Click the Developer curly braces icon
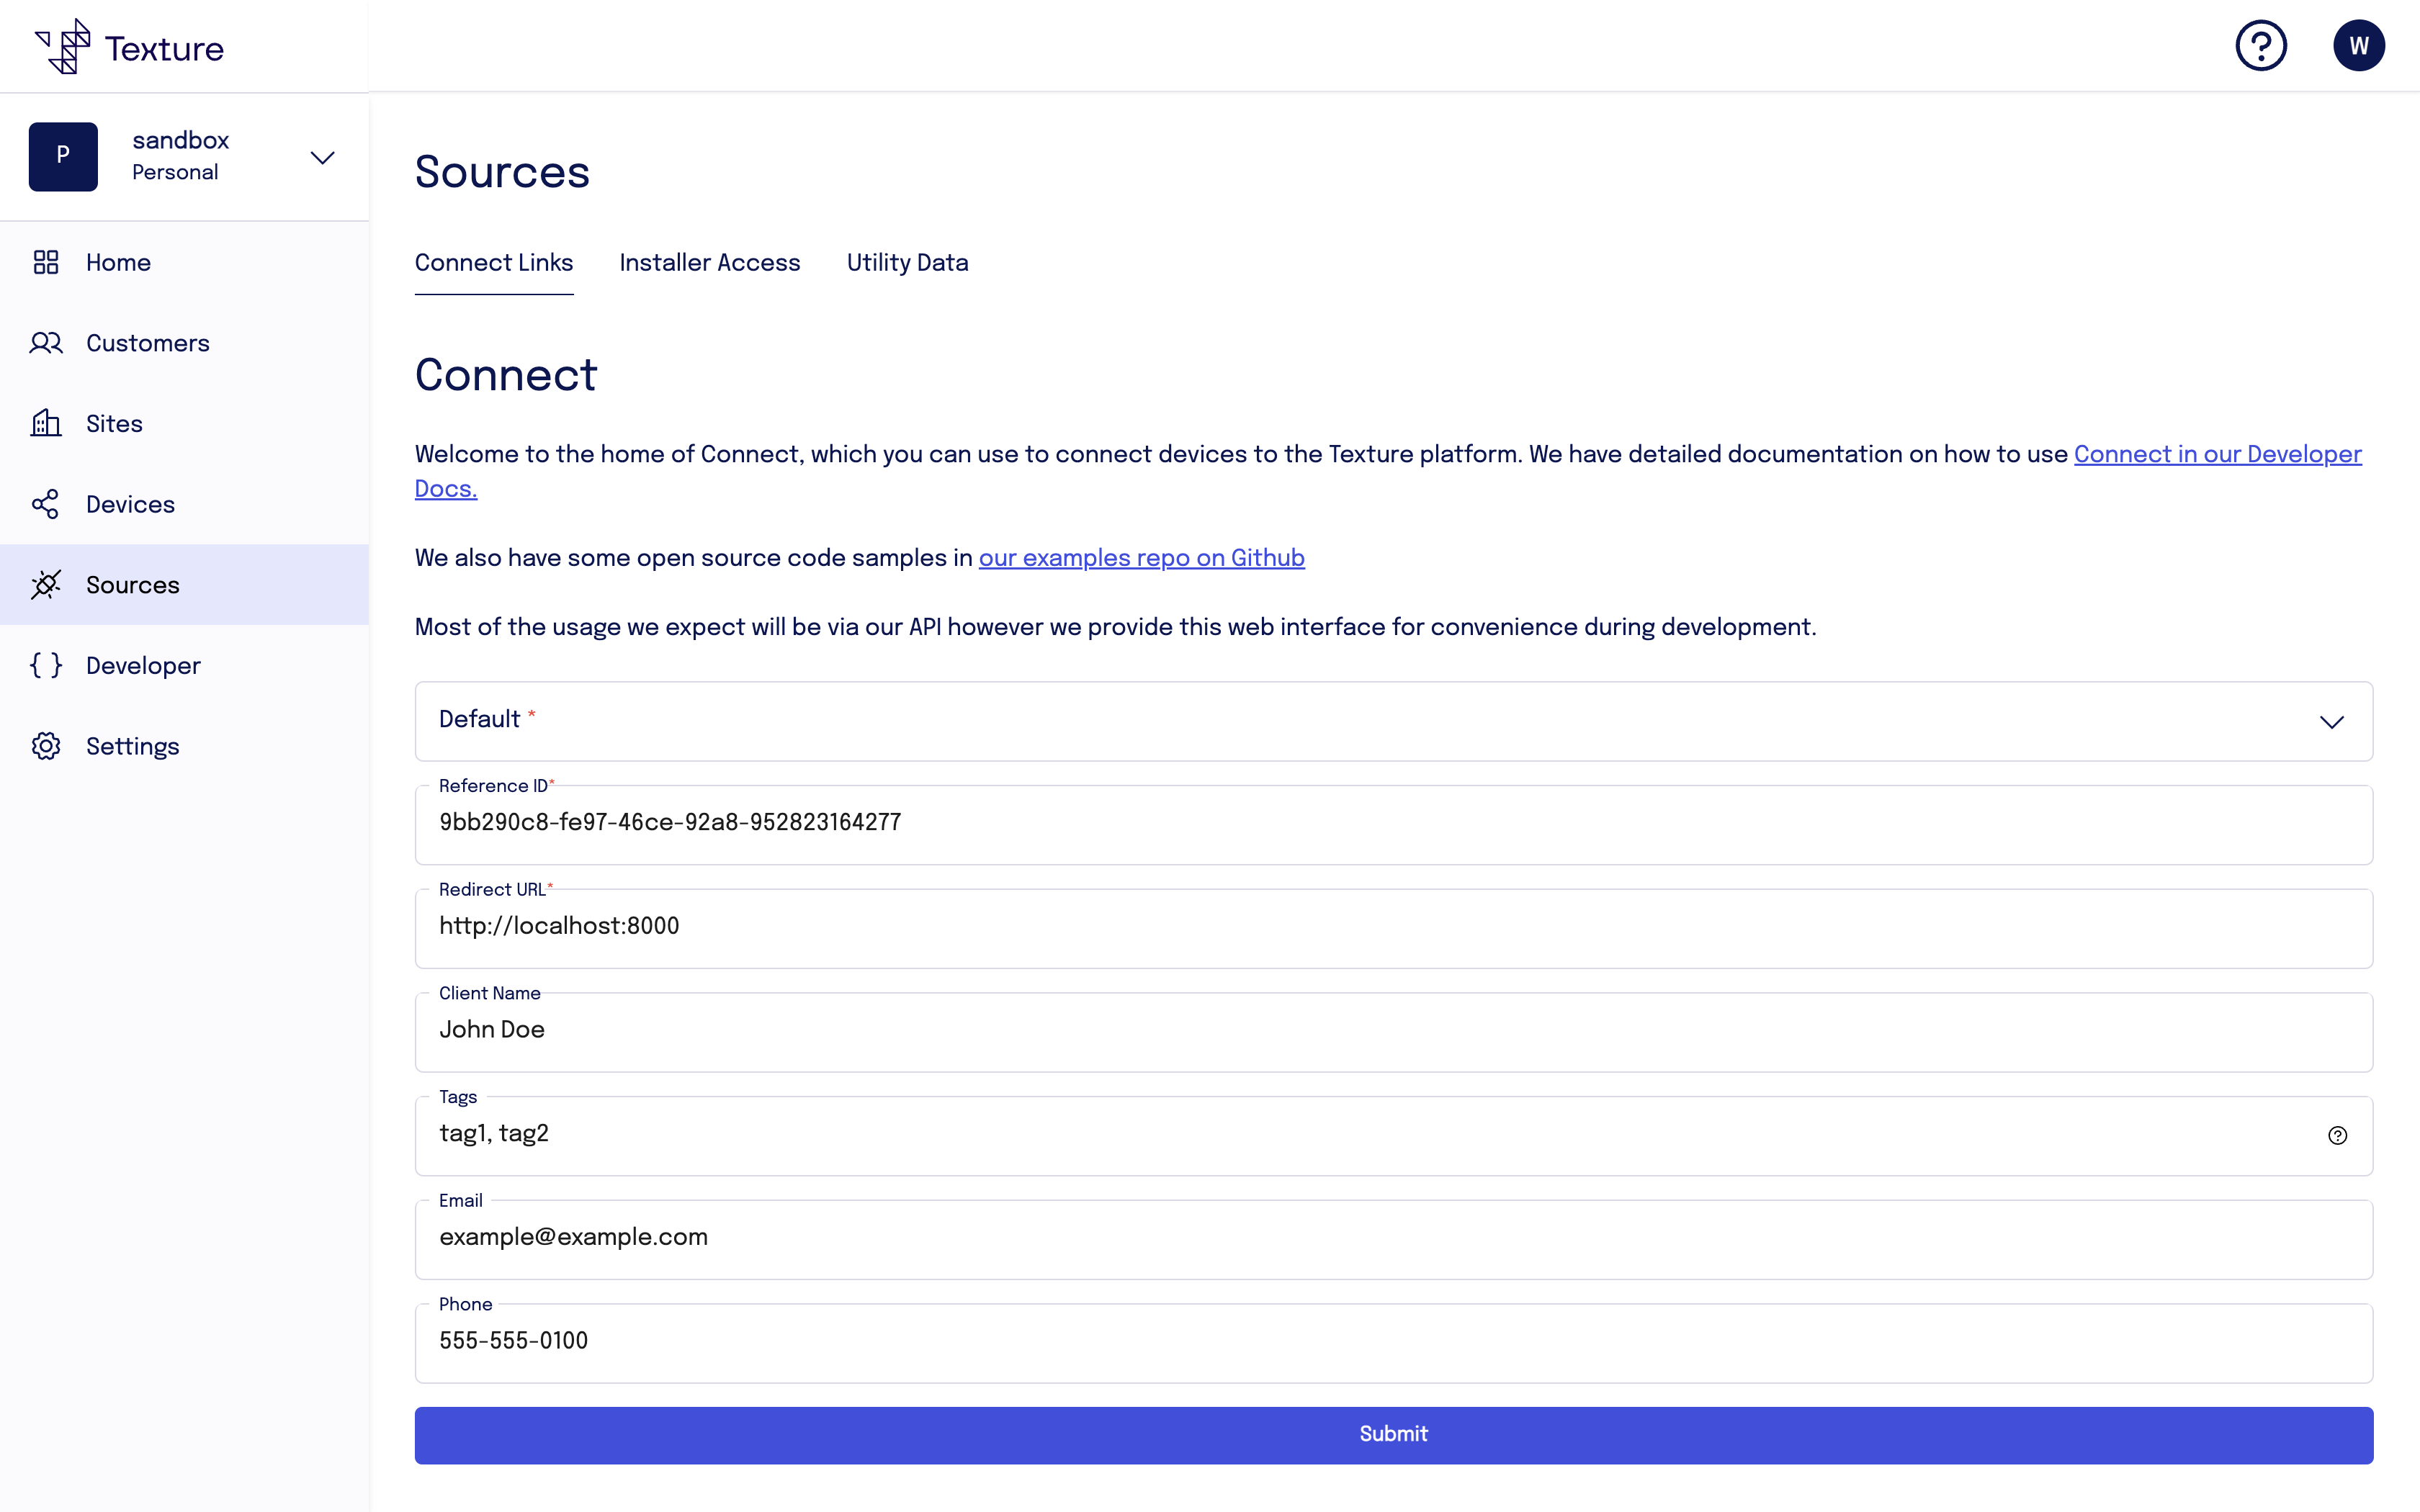Image resolution: width=2420 pixels, height=1512 pixels. click(46, 665)
